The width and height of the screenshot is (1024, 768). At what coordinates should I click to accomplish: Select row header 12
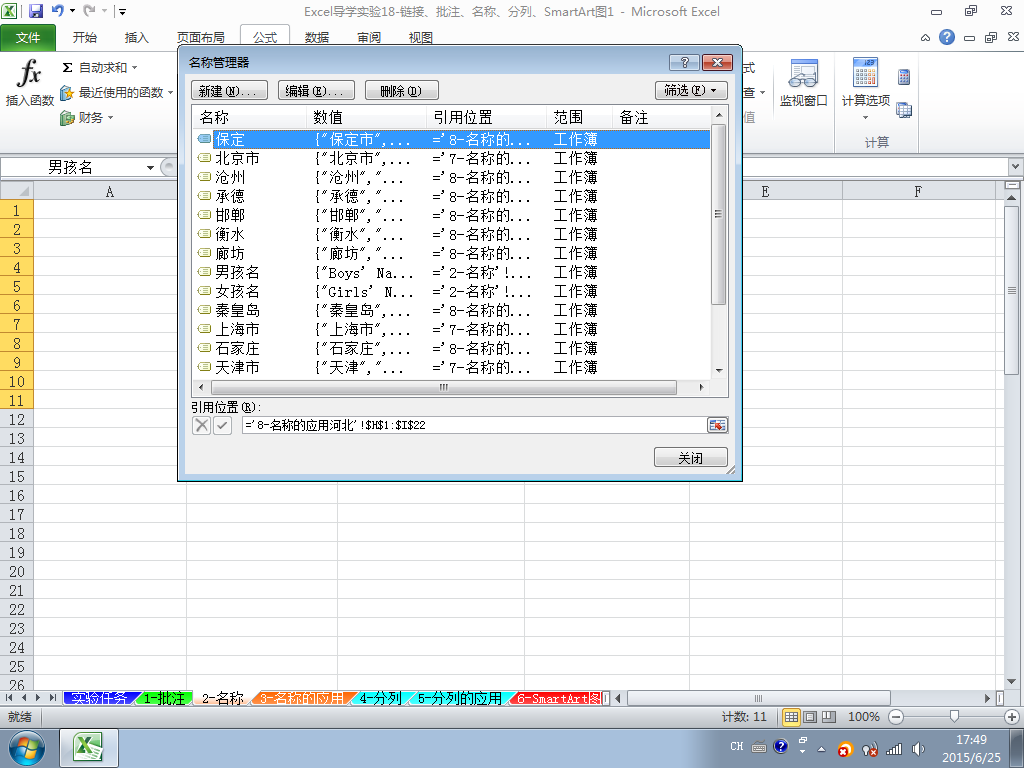[16, 419]
